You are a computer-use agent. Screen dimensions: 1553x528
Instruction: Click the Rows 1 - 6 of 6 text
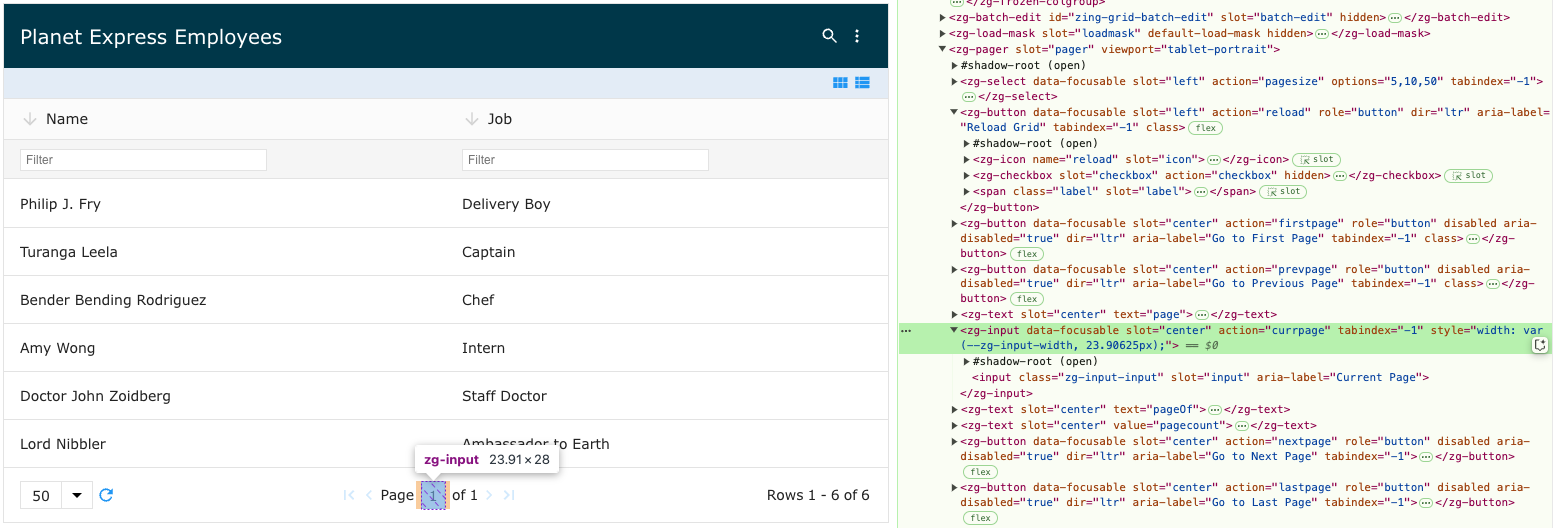[818, 495]
